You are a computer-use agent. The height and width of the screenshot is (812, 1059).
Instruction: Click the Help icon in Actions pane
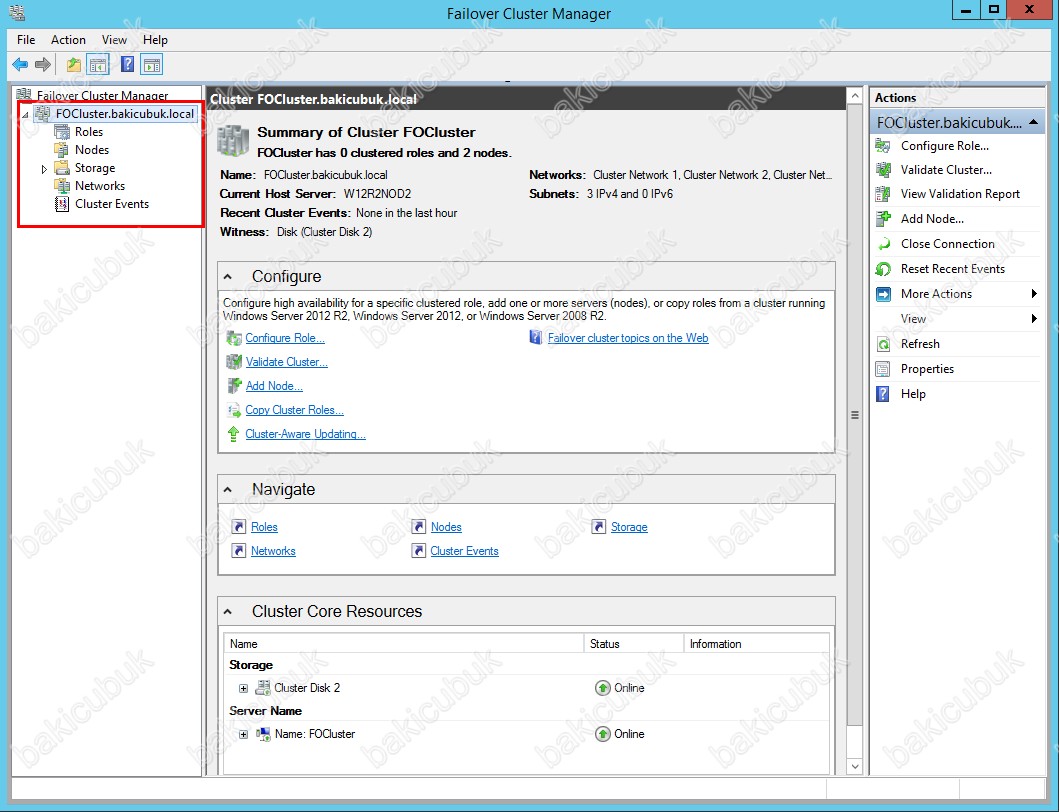click(883, 394)
